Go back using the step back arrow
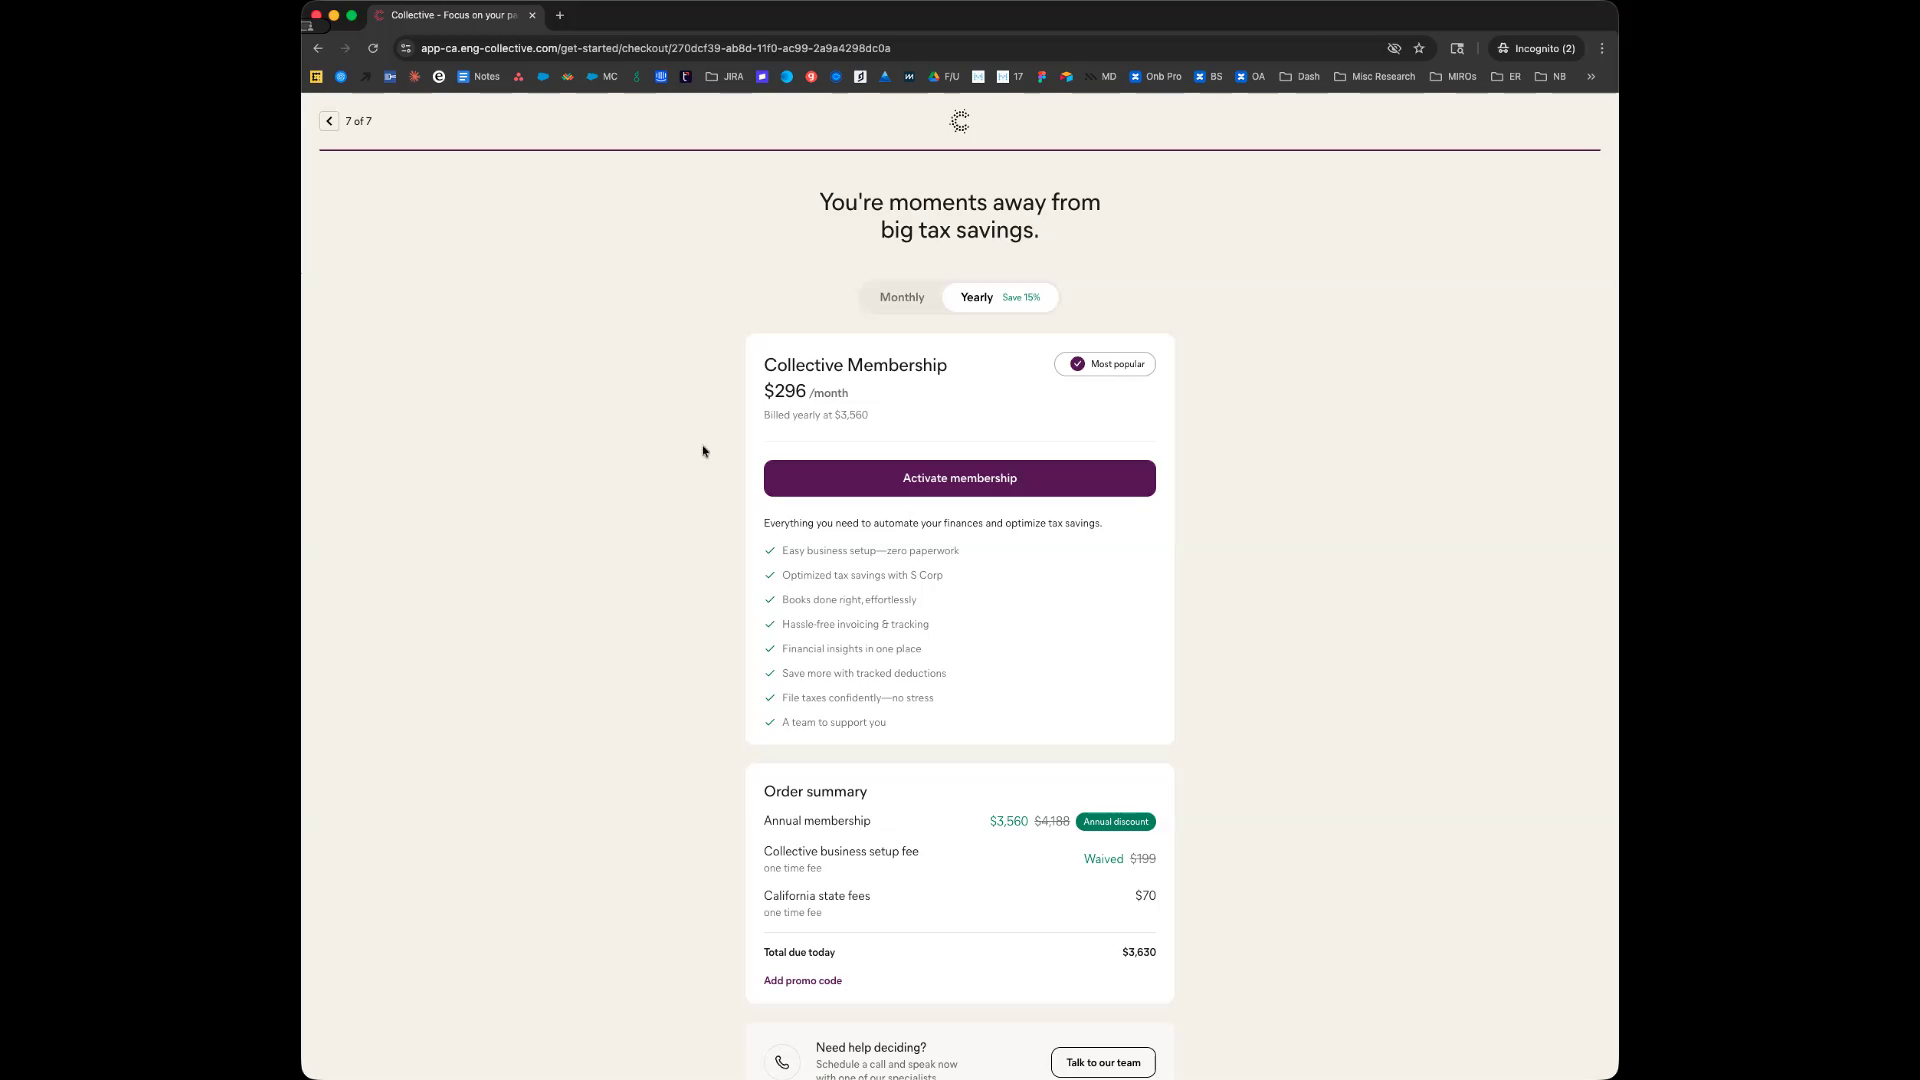Image resolution: width=1920 pixels, height=1080 pixels. [329, 121]
